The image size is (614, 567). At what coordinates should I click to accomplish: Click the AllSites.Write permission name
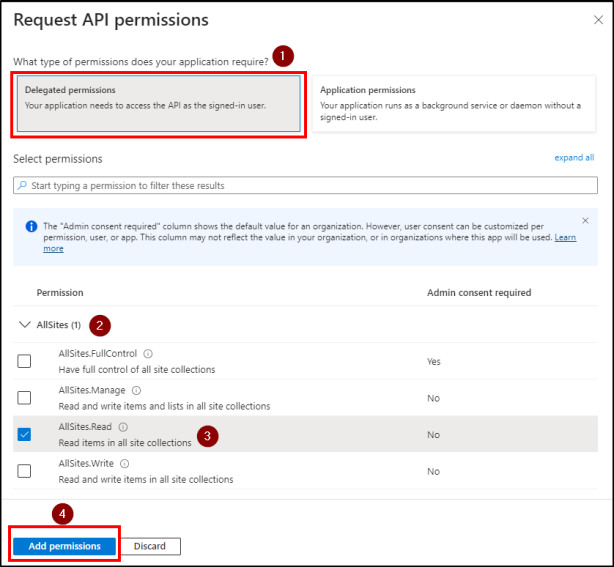coord(86,464)
